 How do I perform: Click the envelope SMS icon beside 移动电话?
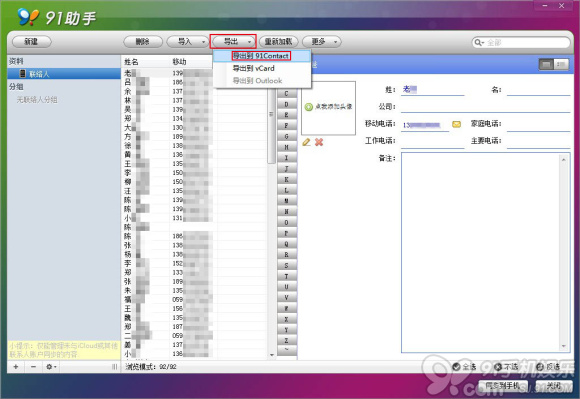point(456,124)
